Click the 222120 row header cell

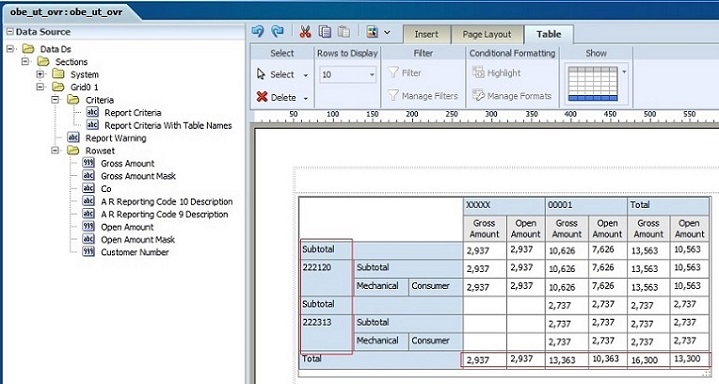(327, 278)
